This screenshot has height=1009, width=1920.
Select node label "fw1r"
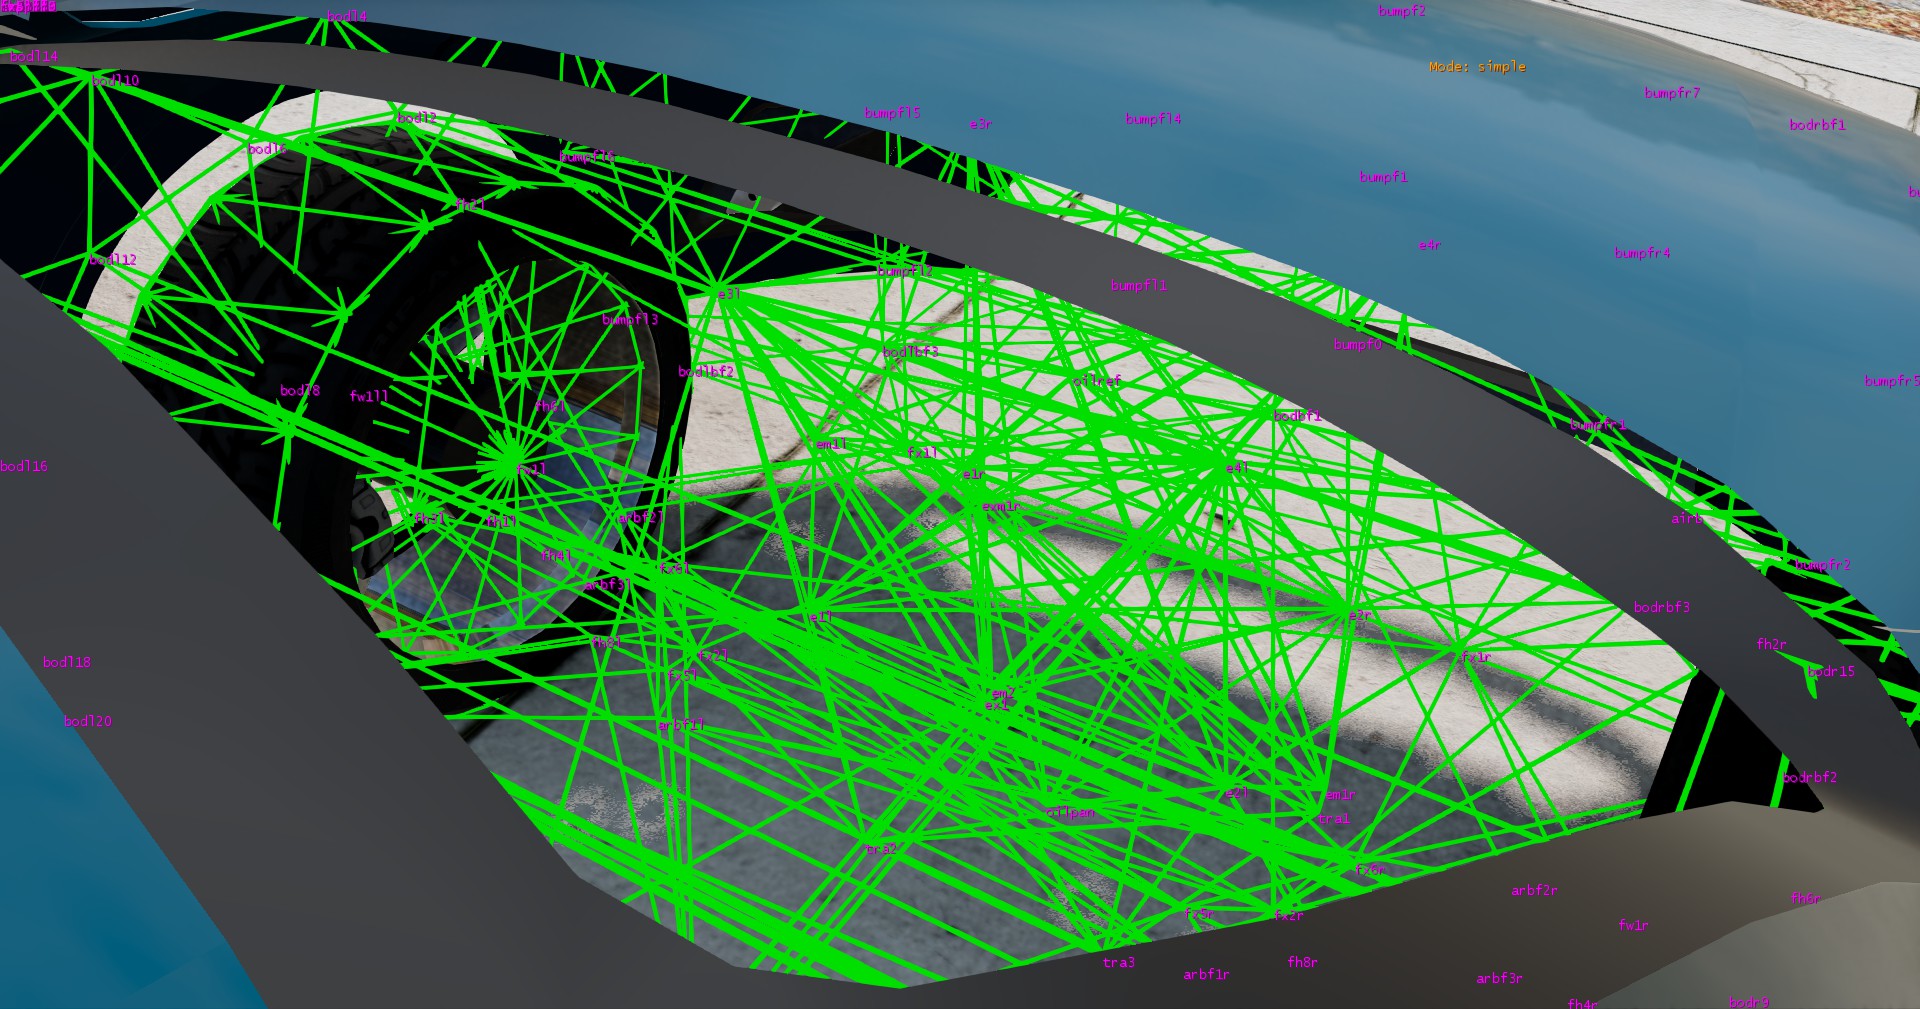(1633, 925)
